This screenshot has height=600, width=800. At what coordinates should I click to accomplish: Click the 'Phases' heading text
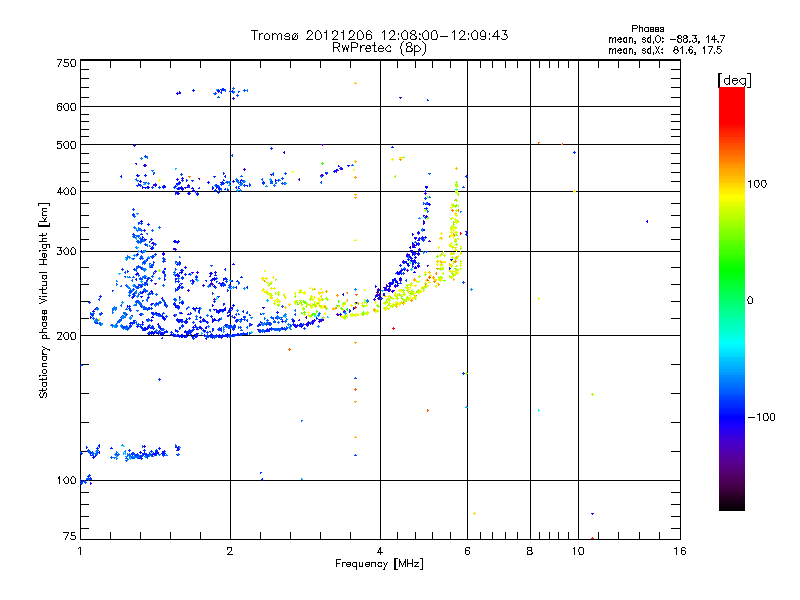(x=647, y=29)
